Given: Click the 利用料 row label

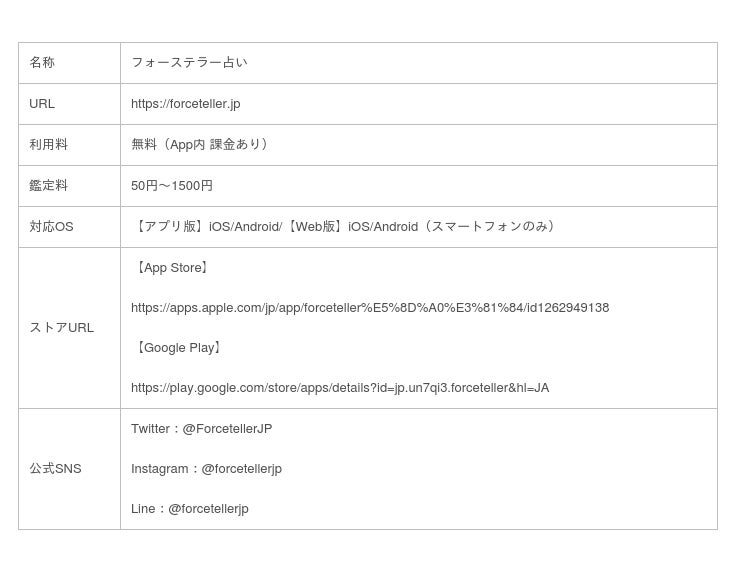Looking at the screenshot, I should pyautogui.click(x=48, y=145).
